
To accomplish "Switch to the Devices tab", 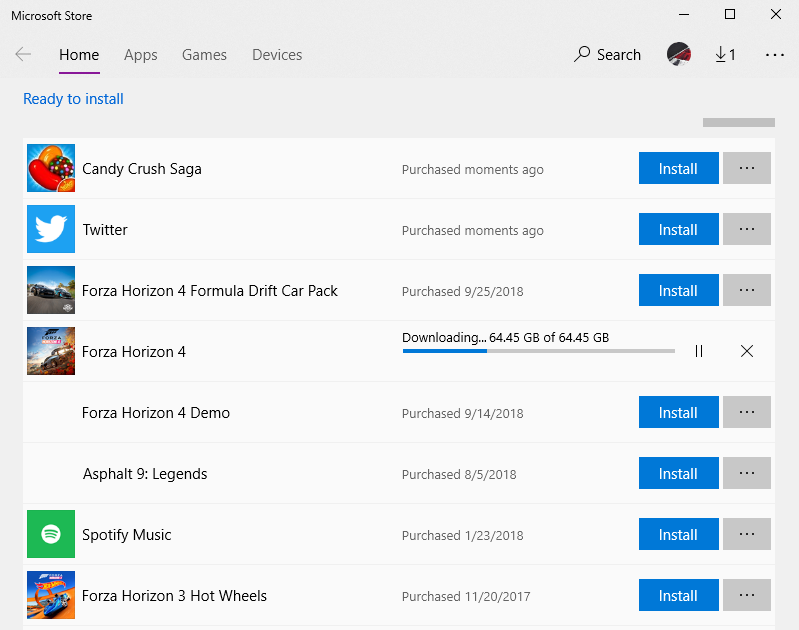I will [x=277, y=55].
